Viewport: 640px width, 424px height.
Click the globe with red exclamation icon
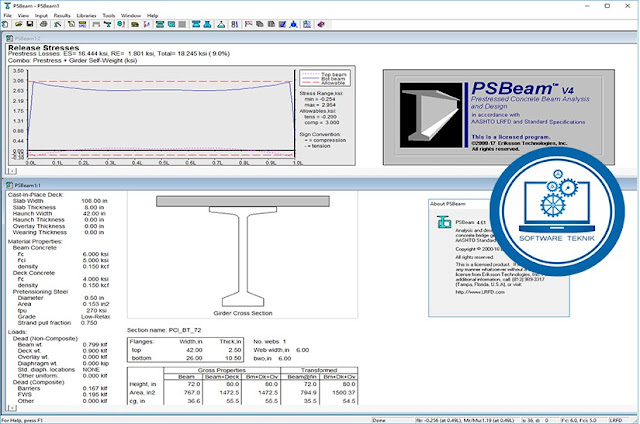pyautogui.click(x=121, y=24)
